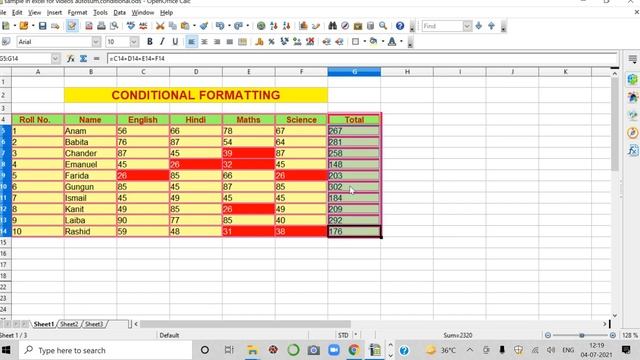This screenshot has height=360, width=640.
Task: Open the Format menu
Action: coord(77,13)
